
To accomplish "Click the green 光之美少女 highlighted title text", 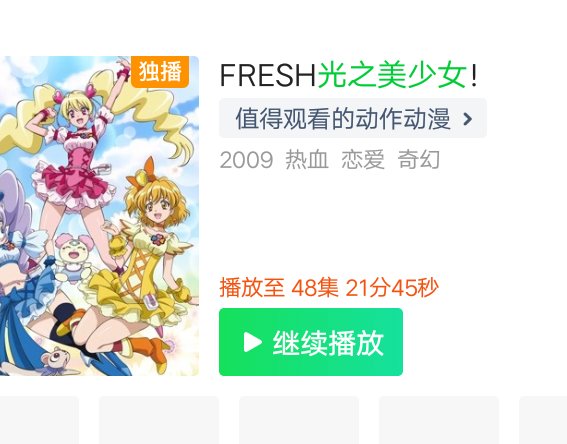I will (392, 75).
